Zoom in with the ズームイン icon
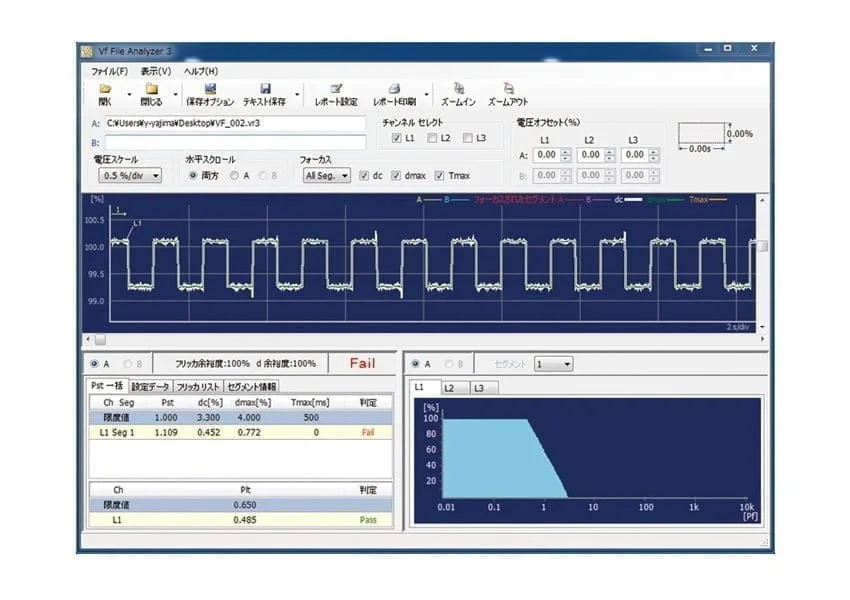 click(x=459, y=88)
